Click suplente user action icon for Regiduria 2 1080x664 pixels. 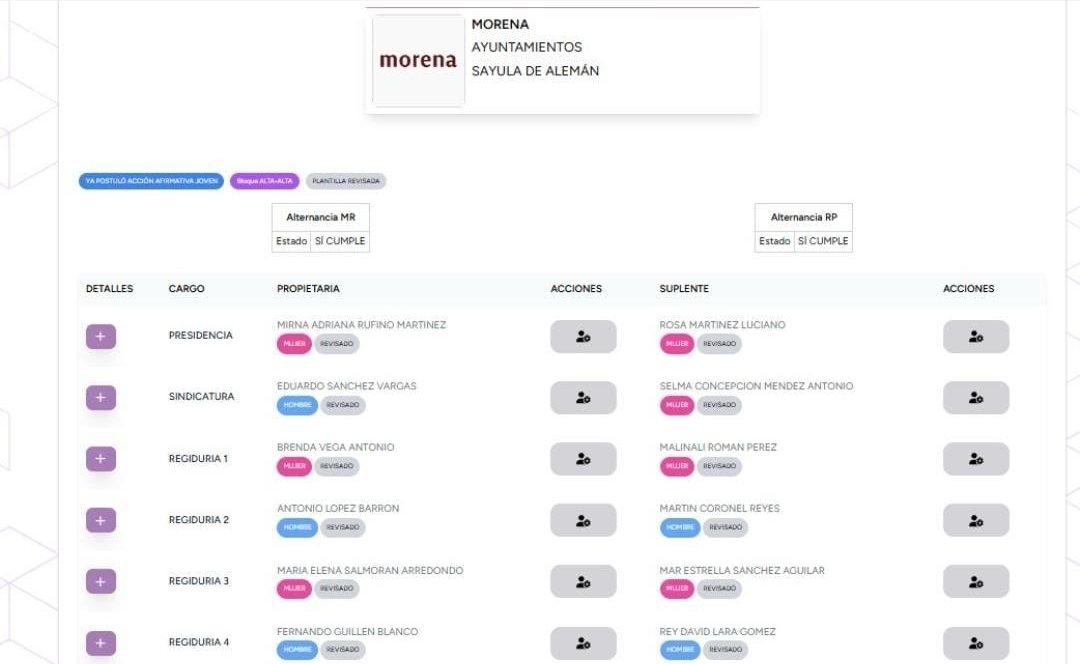tap(975, 520)
